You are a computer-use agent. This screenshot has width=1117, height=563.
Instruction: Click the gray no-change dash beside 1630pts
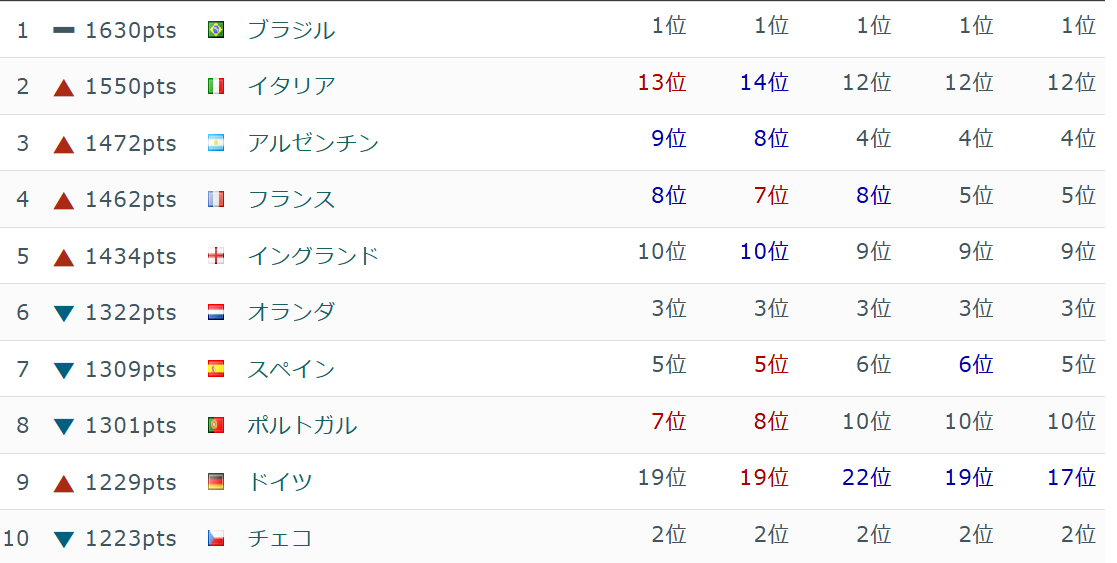click(x=64, y=30)
